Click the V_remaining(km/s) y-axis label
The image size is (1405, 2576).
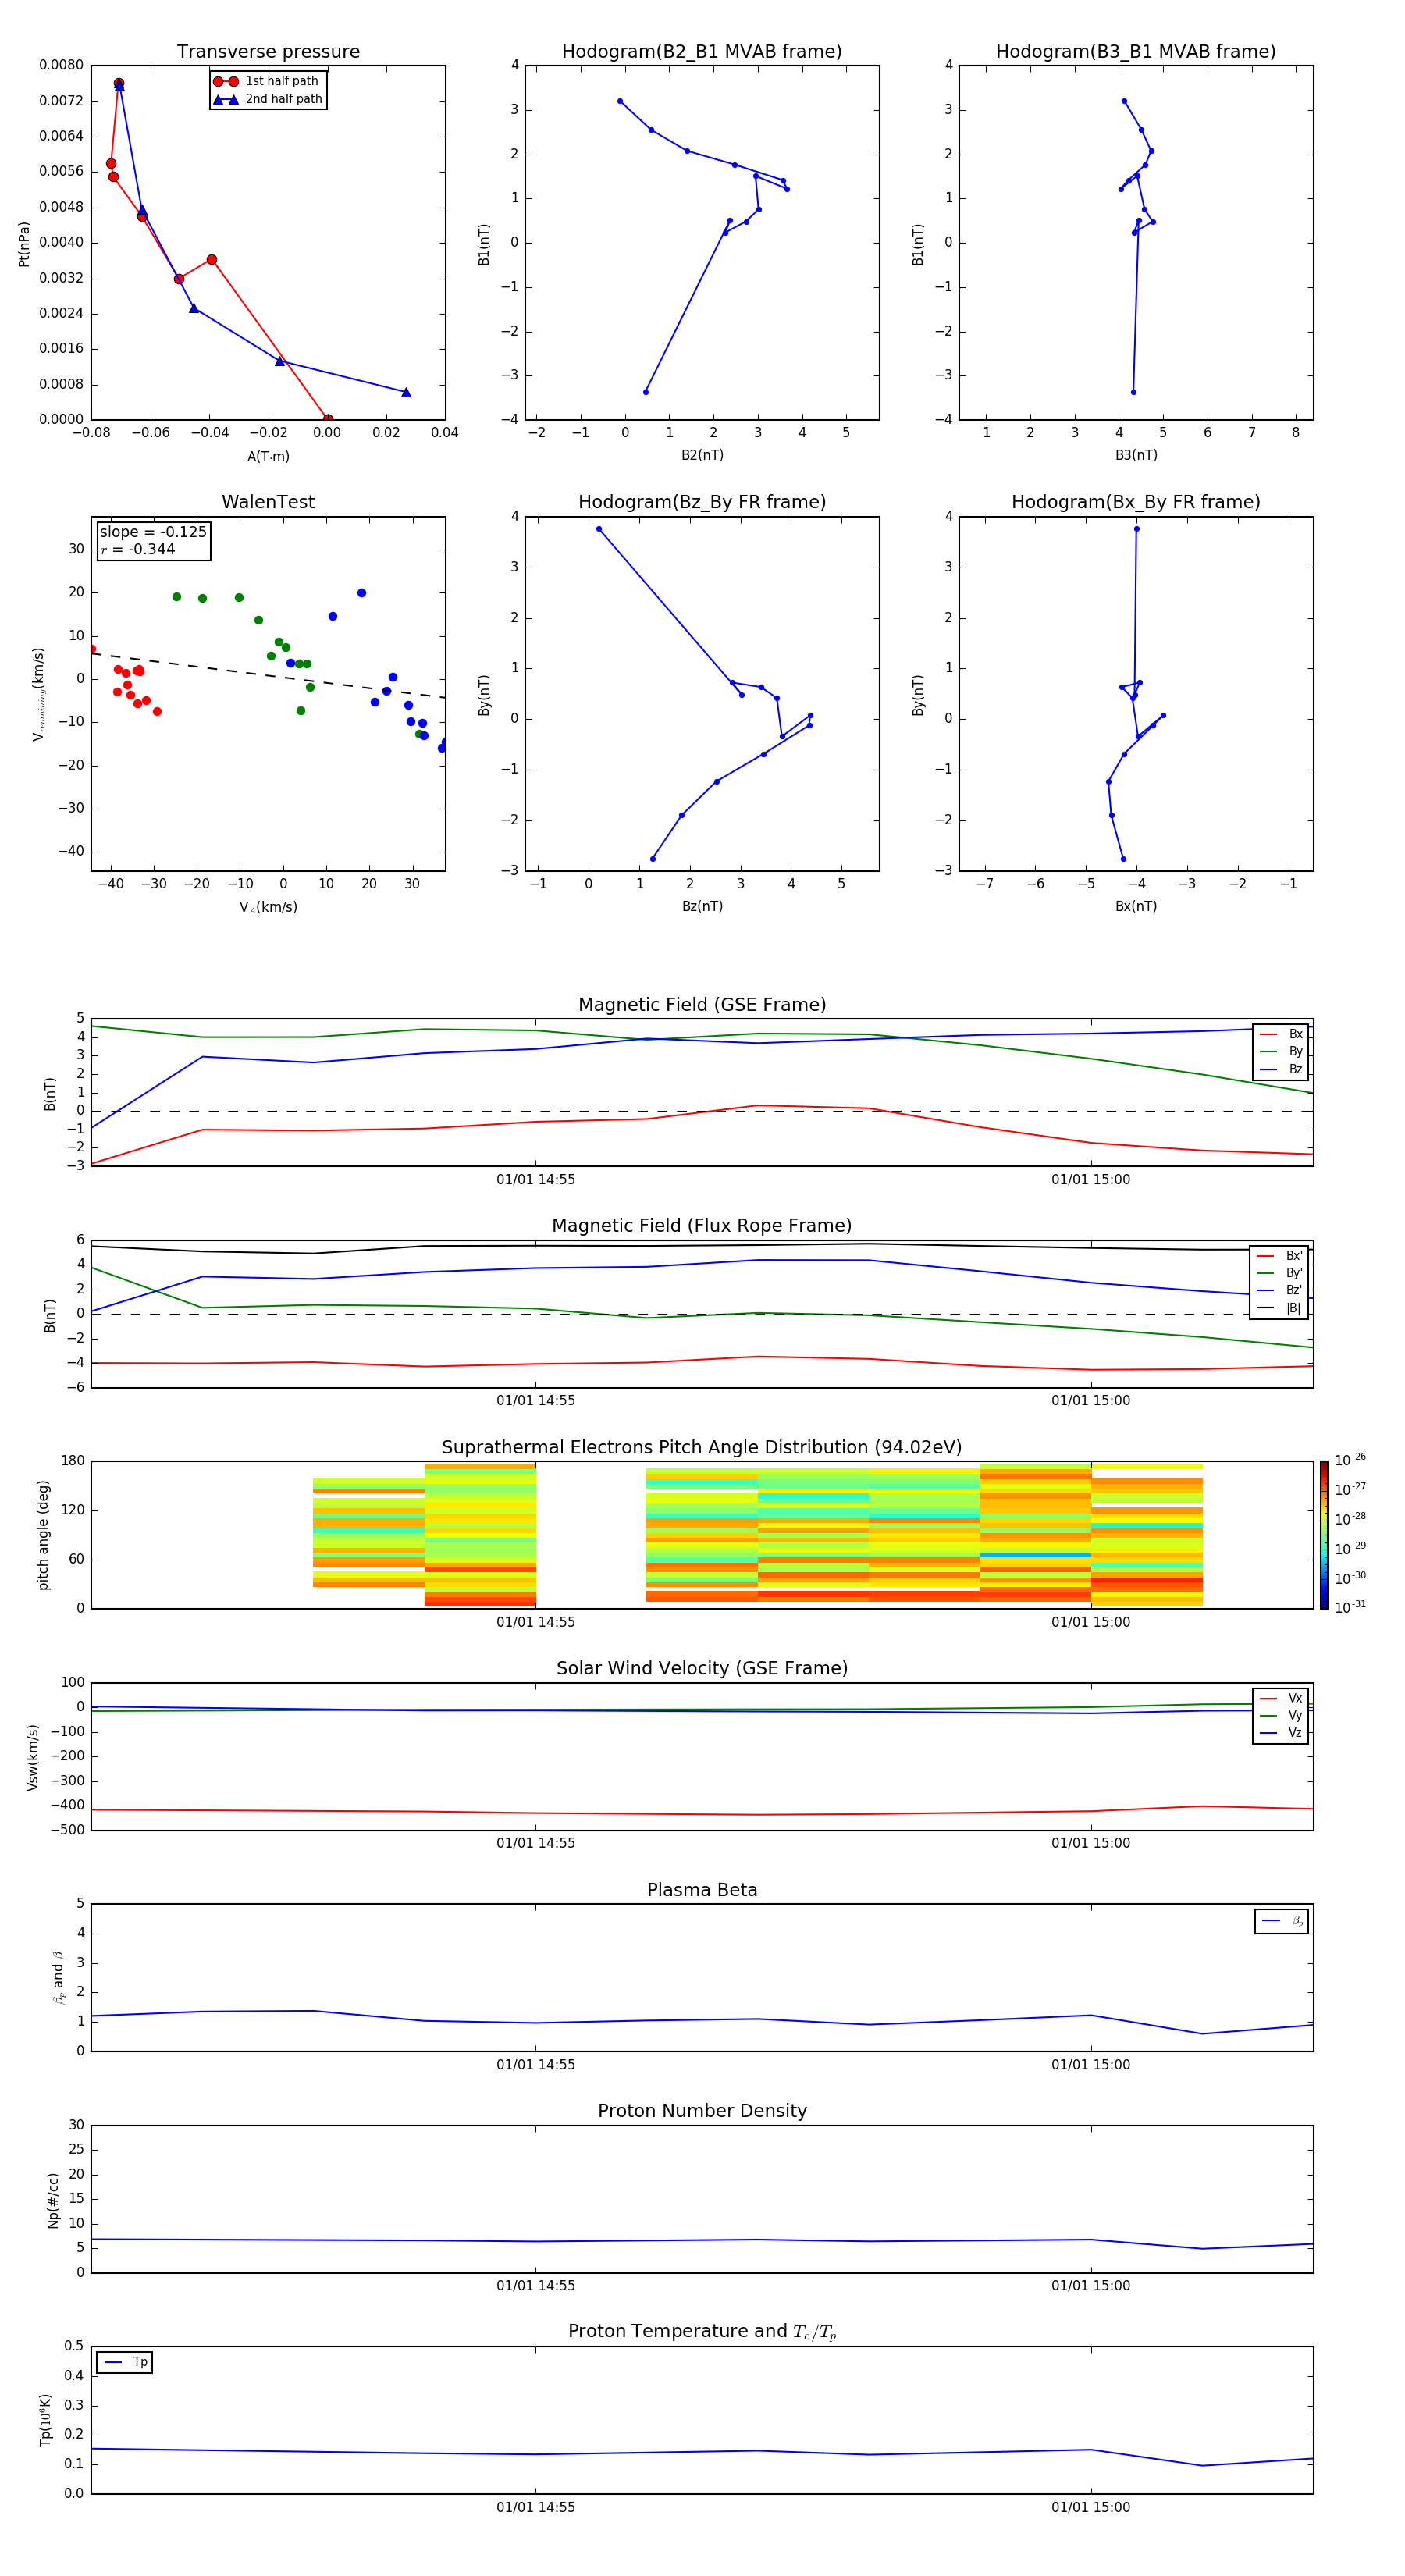pos(39,694)
